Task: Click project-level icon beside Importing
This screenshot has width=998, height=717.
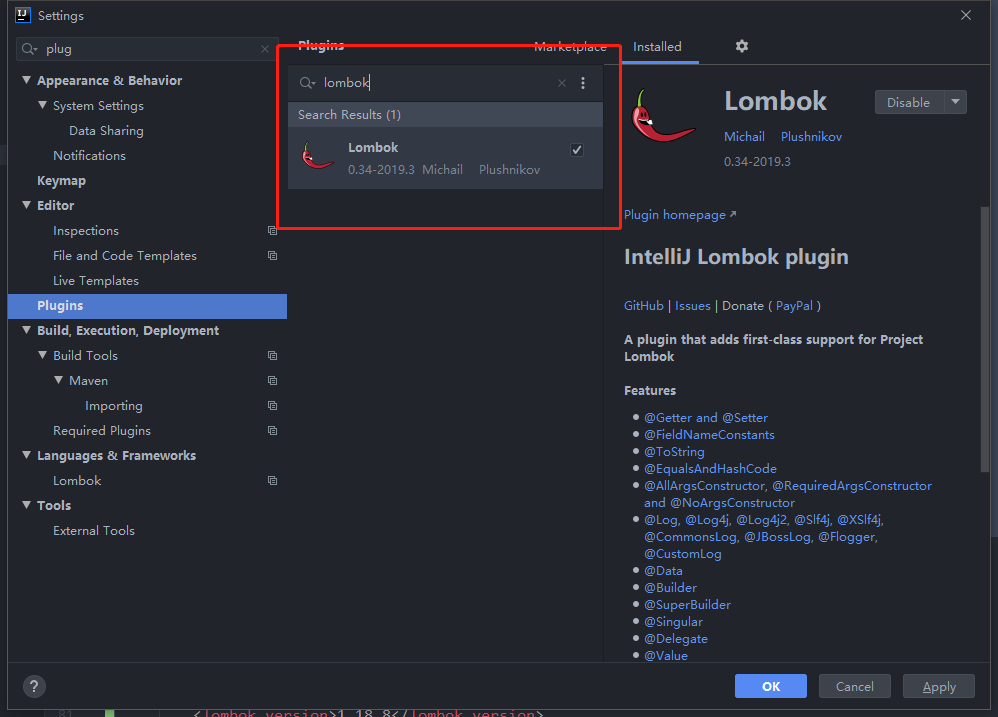Action: [x=272, y=405]
